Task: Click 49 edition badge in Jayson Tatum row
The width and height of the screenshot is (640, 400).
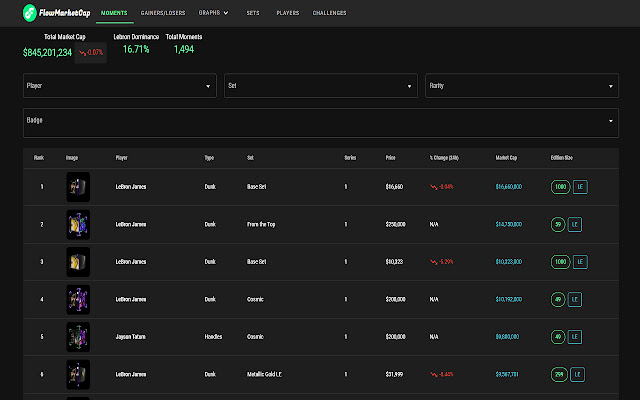Action: coord(558,337)
